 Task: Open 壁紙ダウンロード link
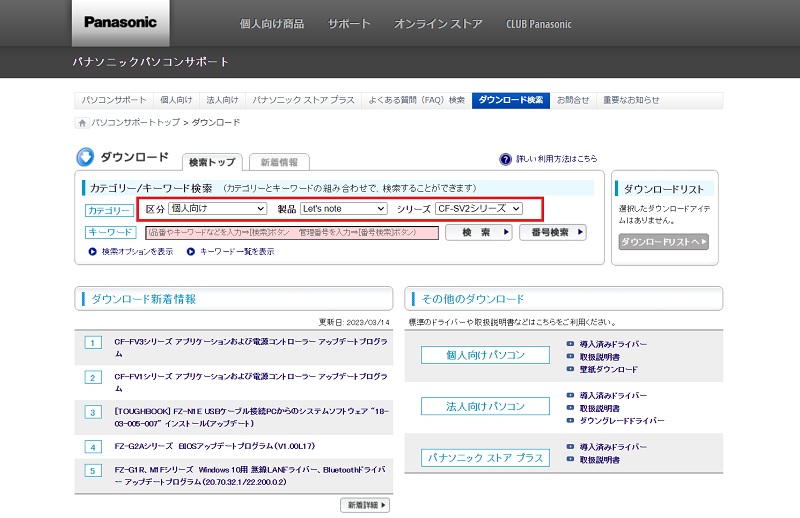point(608,369)
